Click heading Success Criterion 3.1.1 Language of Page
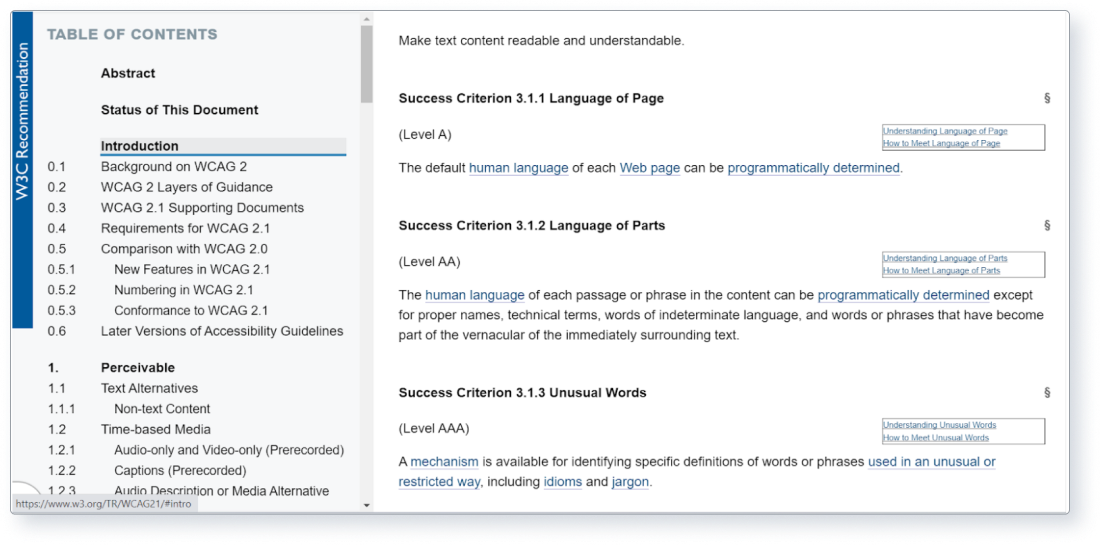 point(531,98)
